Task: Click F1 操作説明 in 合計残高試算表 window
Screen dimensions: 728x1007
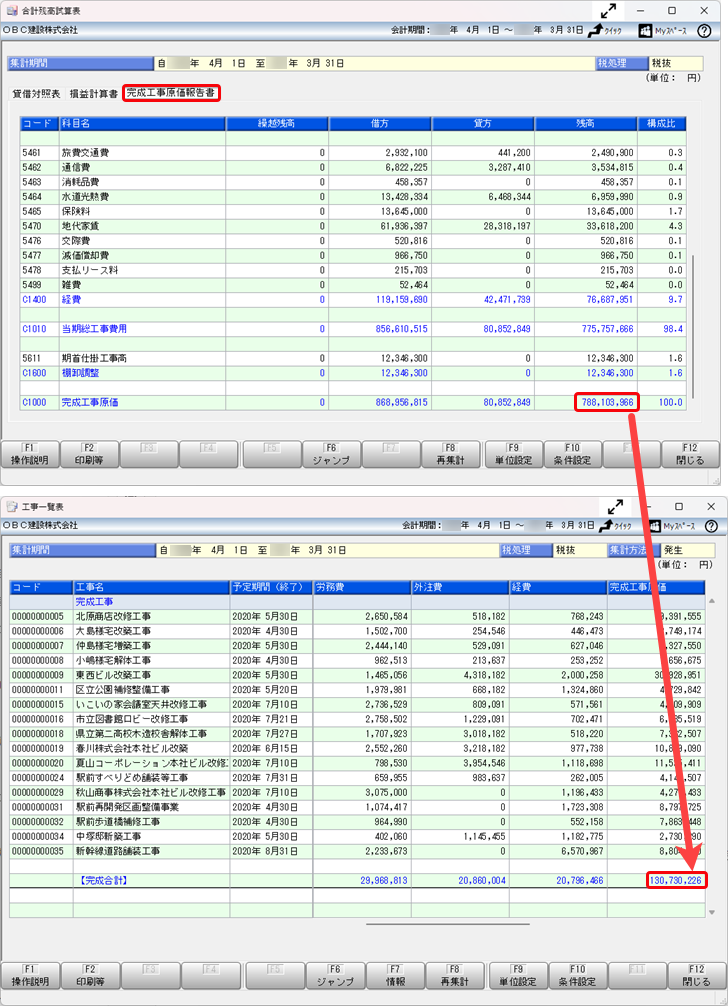Action: pyautogui.click(x=30, y=454)
